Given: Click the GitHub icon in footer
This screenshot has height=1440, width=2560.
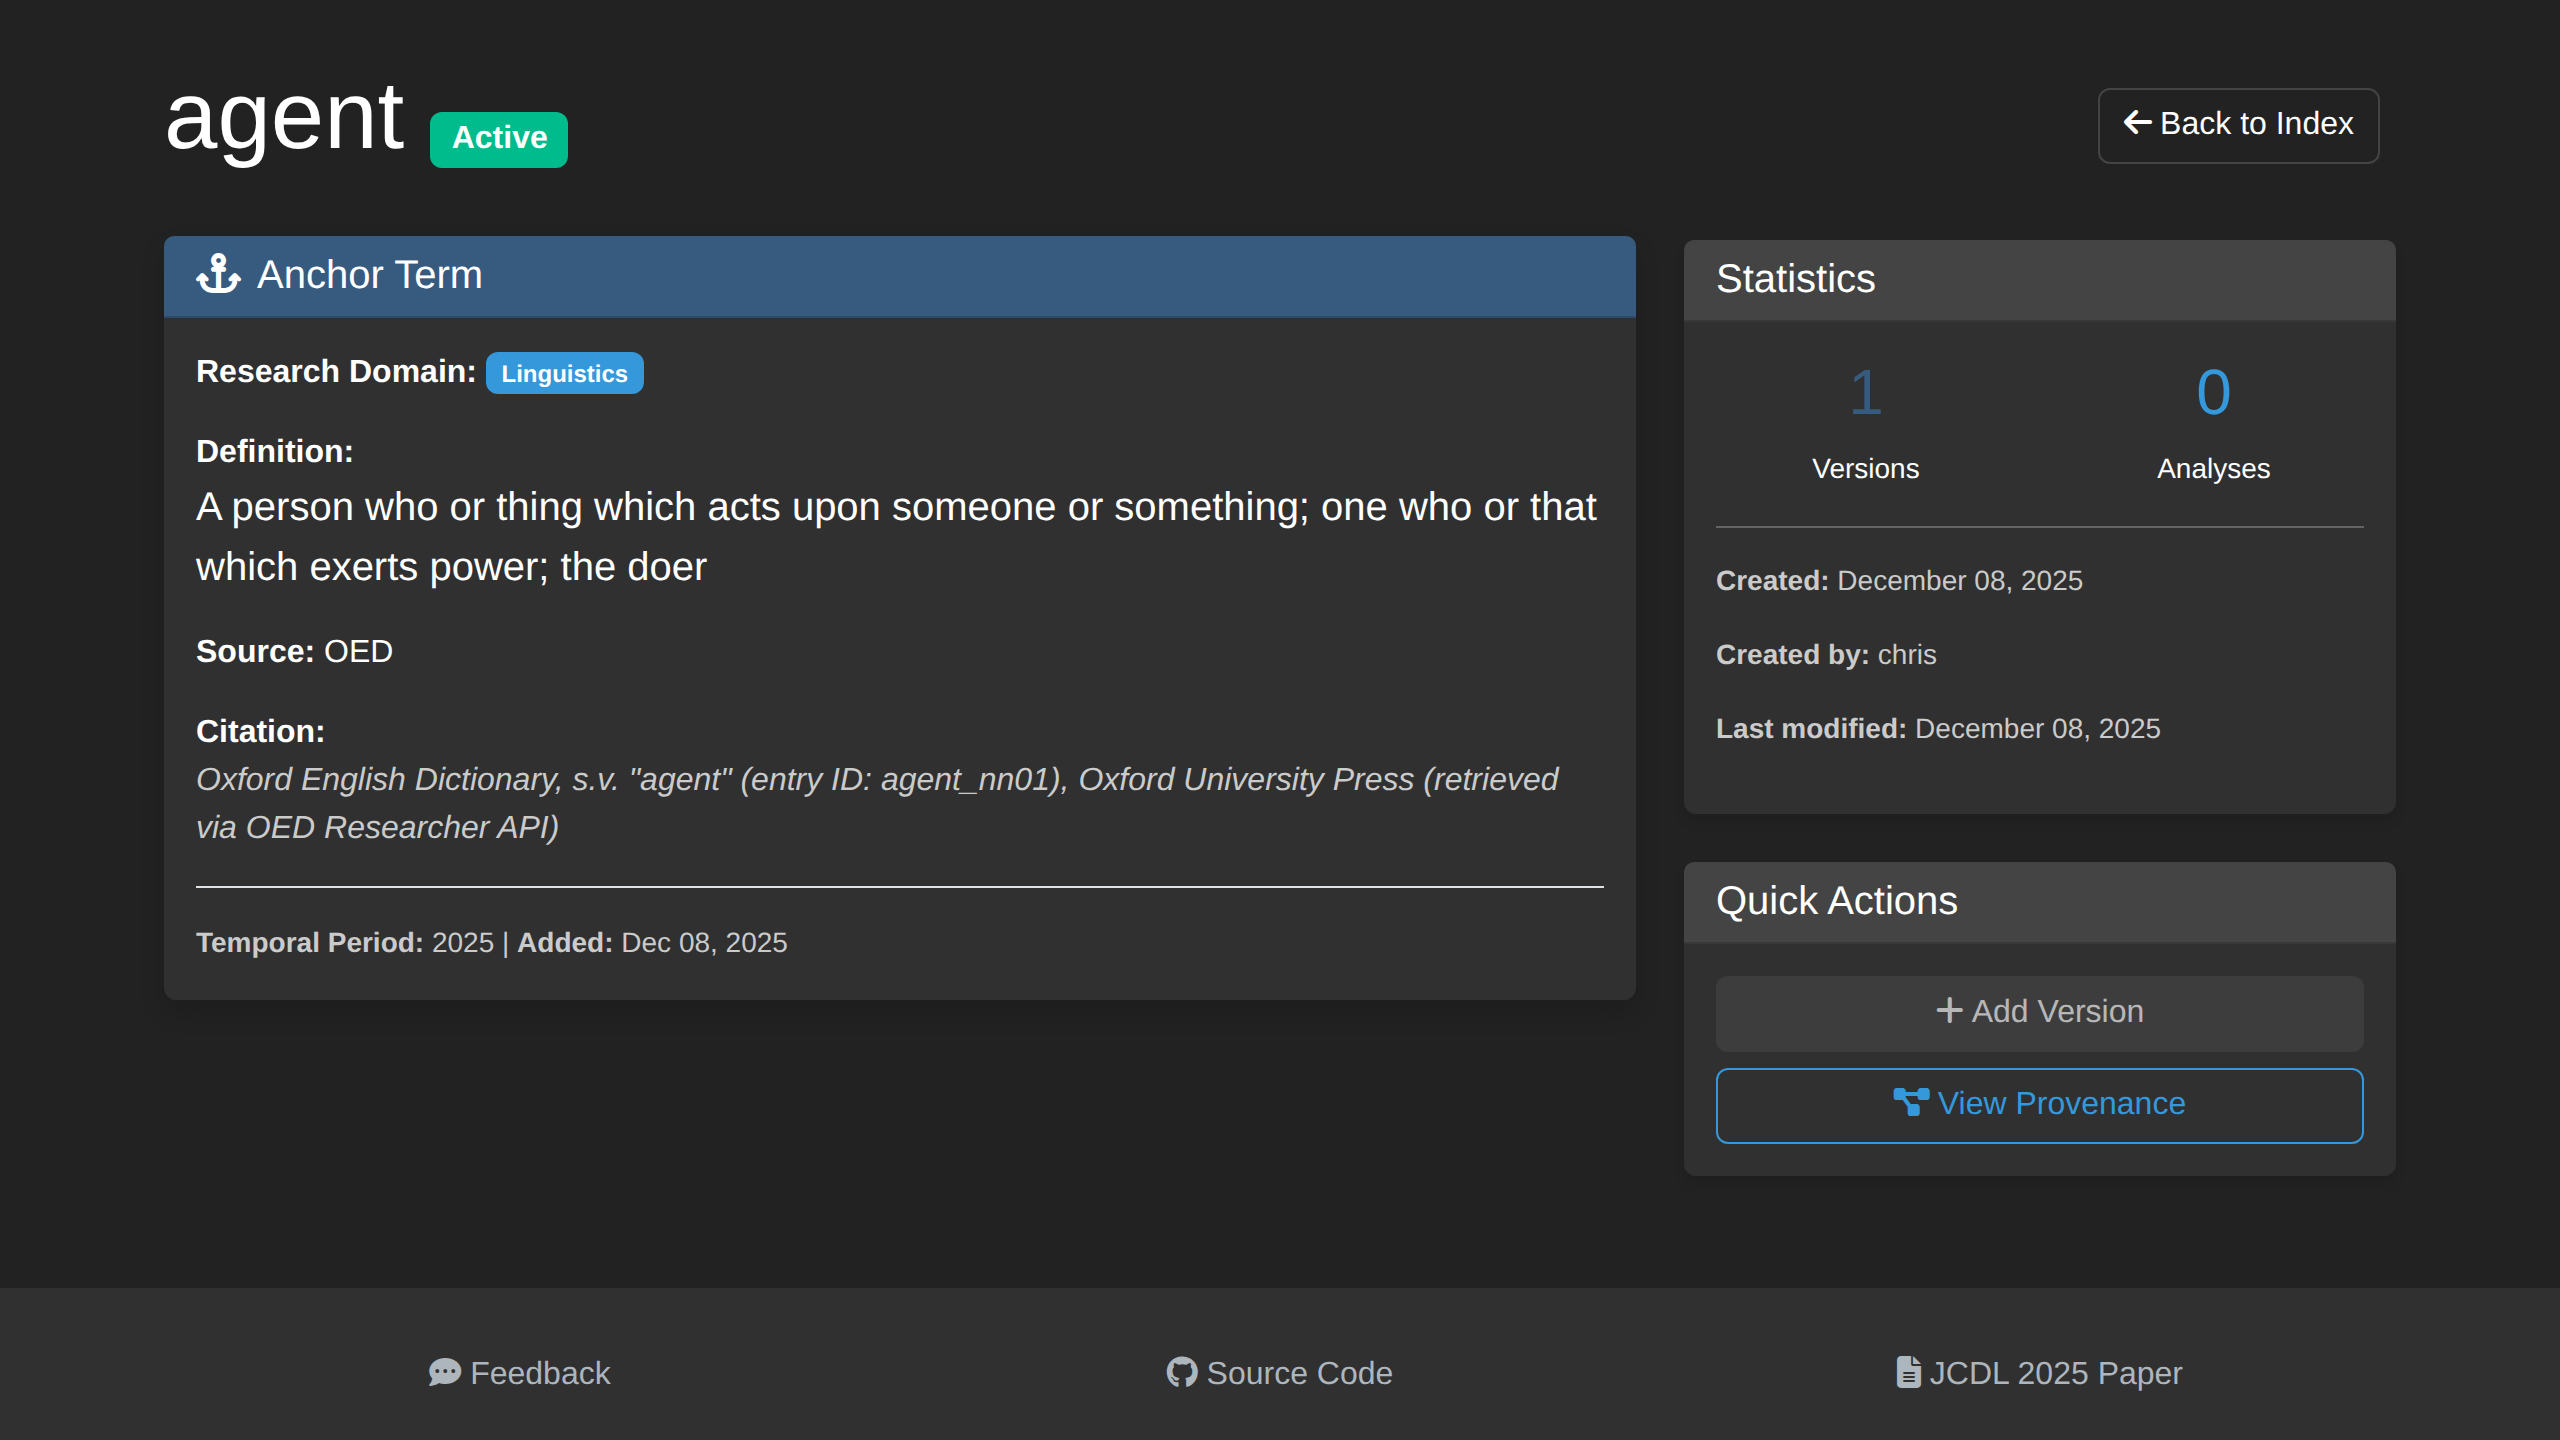Looking at the screenshot, I should [x=1181, y=1372].
